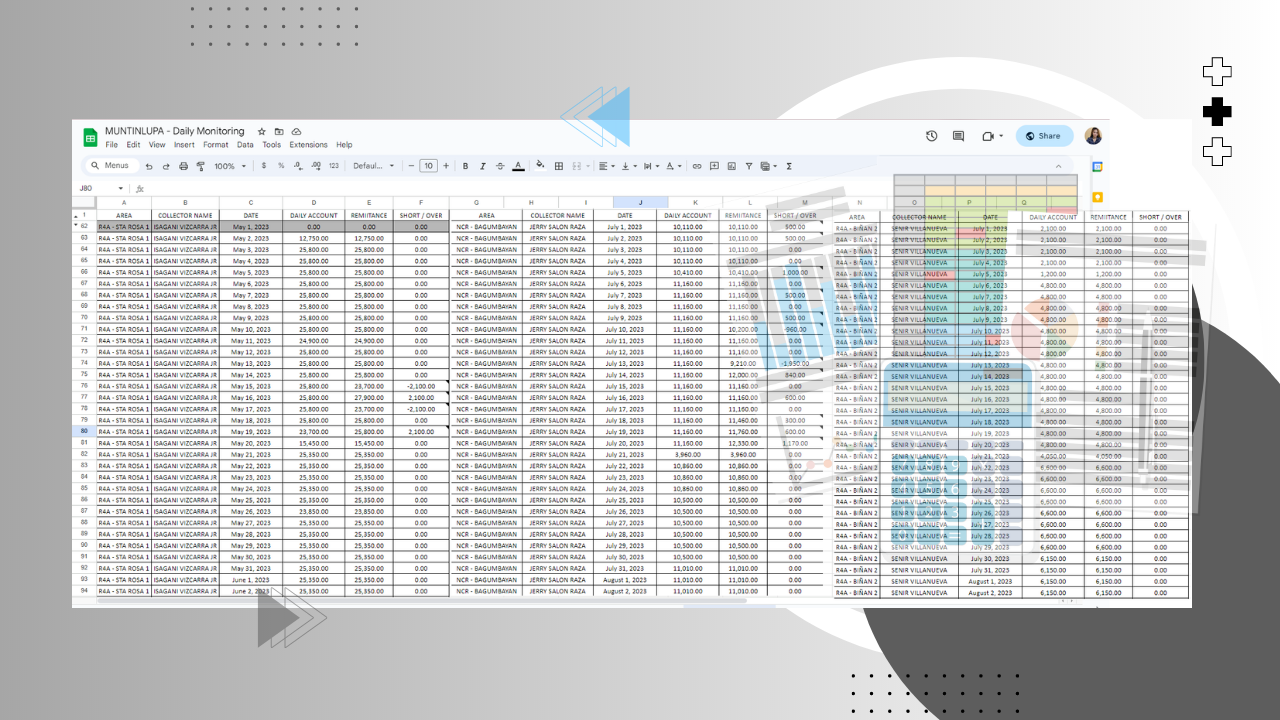Screen dimensions: 1280x720
Task: Insert a chart
Action: (x=731, y=166)
